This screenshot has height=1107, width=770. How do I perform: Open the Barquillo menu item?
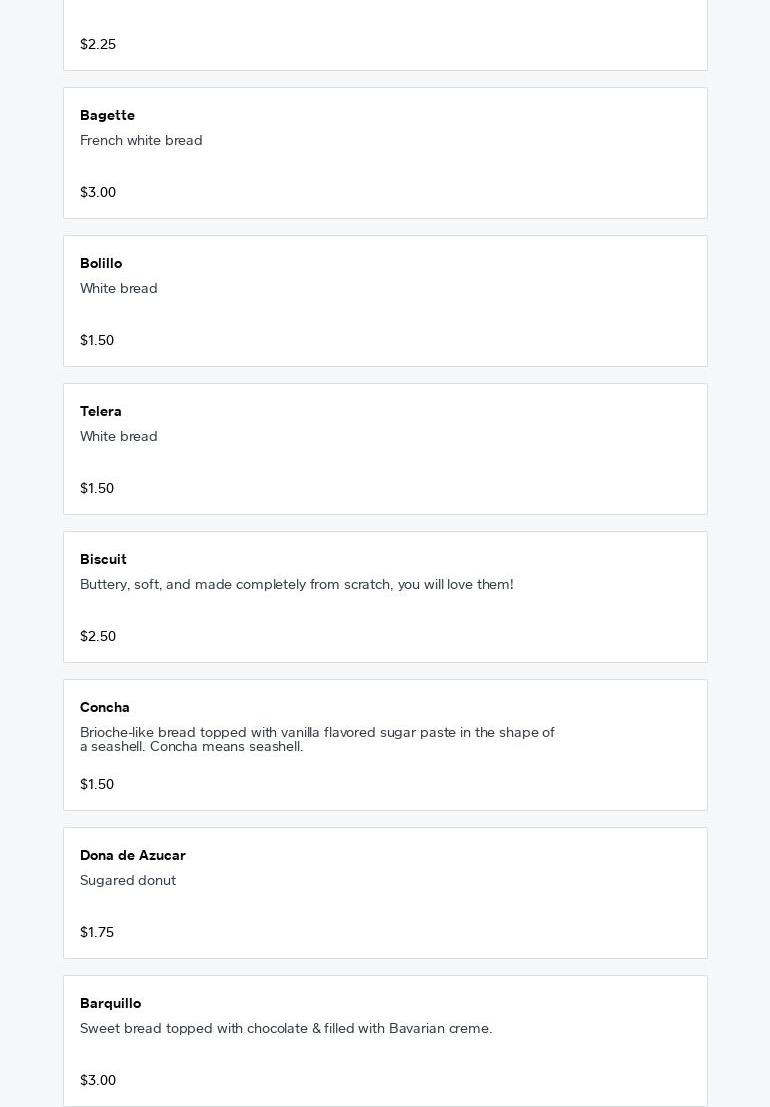click(x=110, y=1003)
